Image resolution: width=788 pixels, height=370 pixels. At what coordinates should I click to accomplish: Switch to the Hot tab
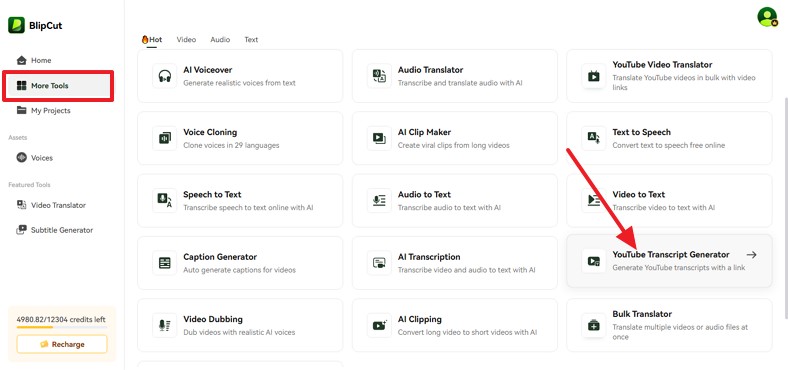tap(152, 40)
